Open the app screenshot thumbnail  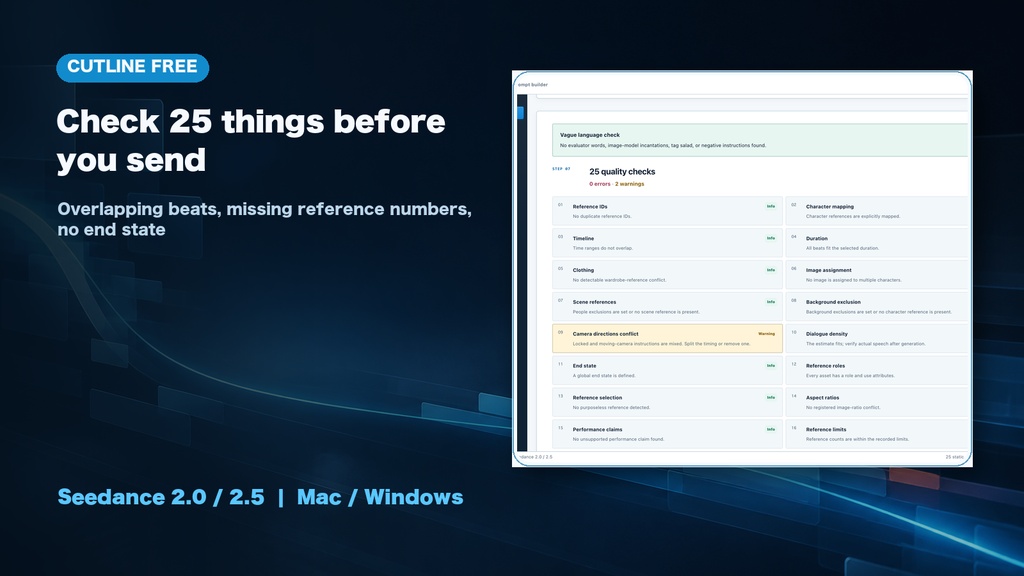point(742,268)
